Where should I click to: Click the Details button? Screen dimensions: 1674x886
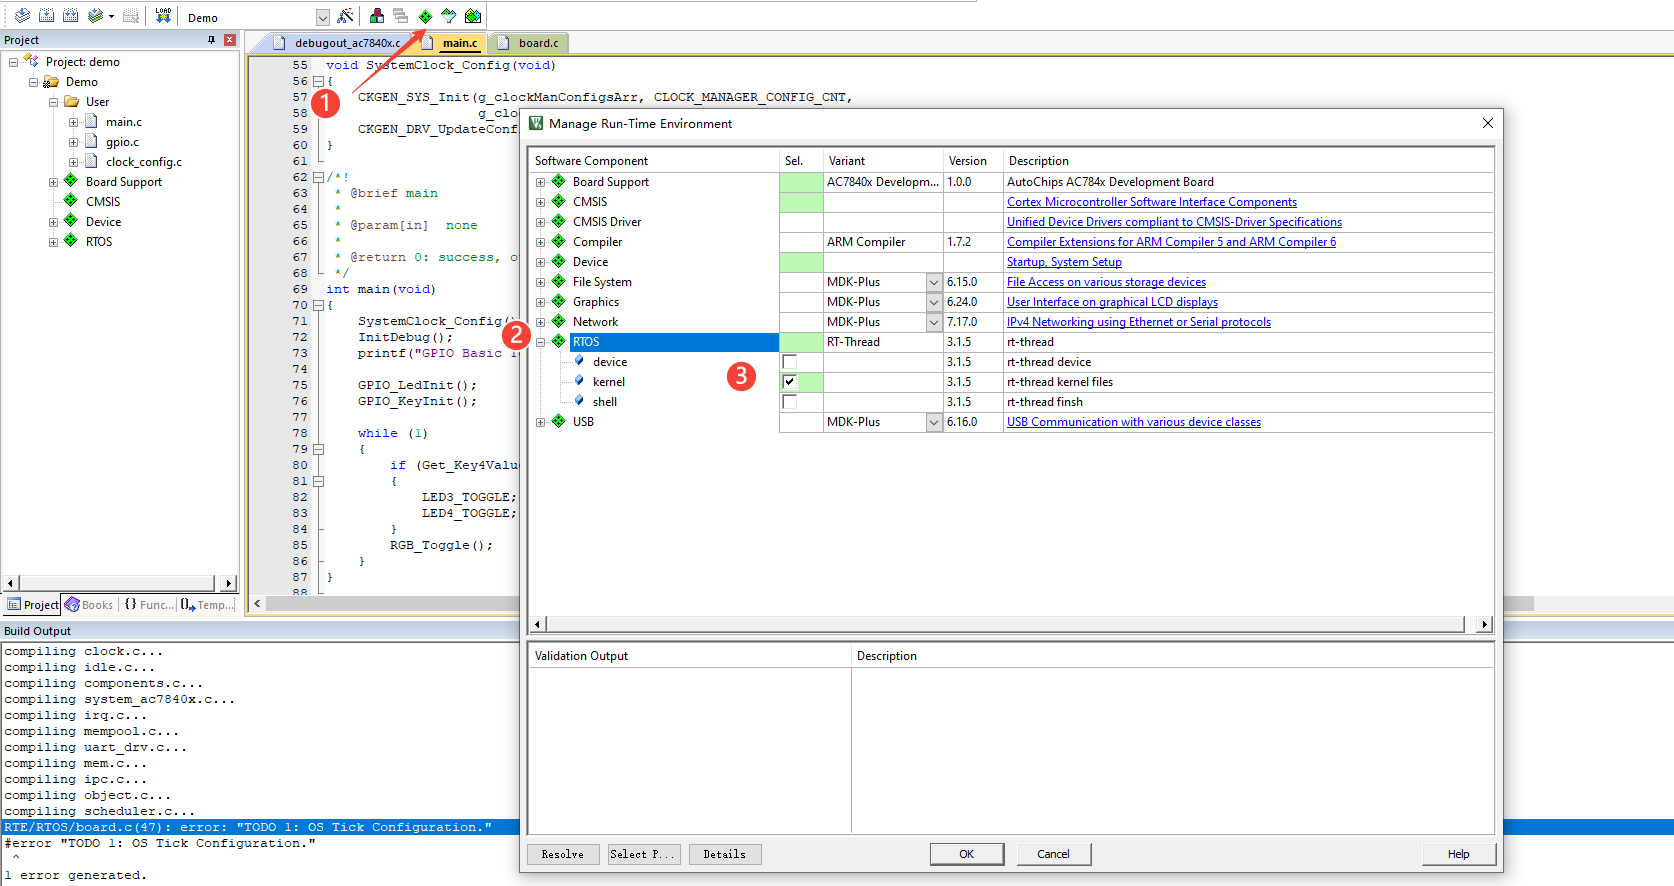725,854
